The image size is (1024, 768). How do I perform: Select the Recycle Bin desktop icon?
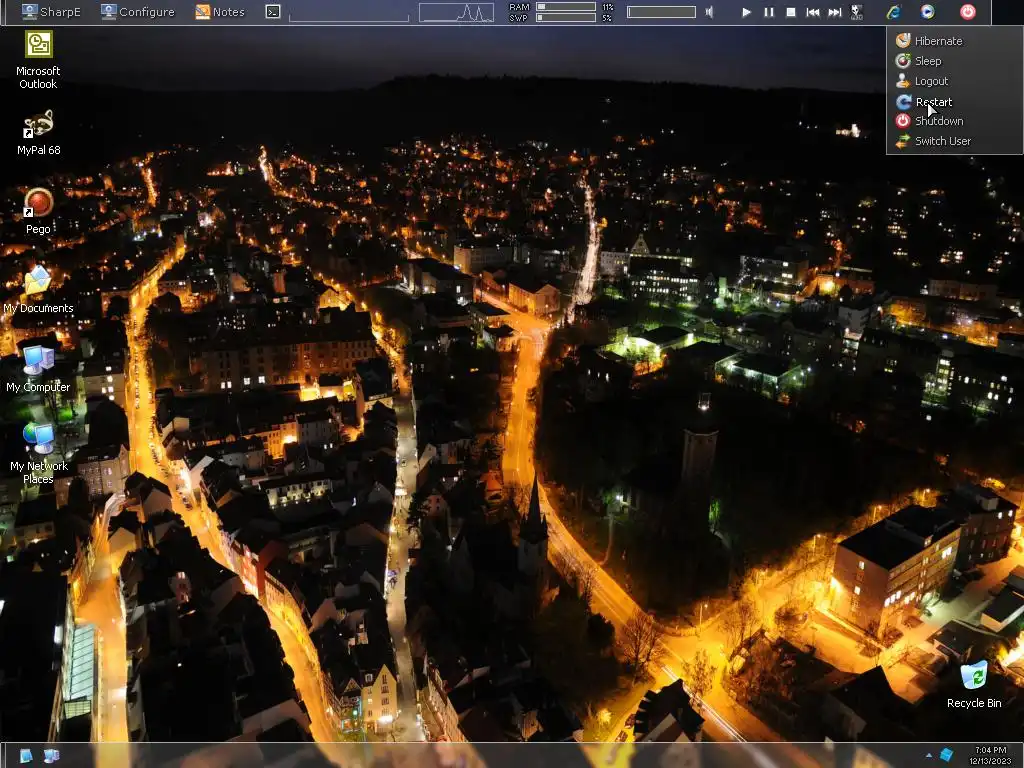click(x=974, y=685)
